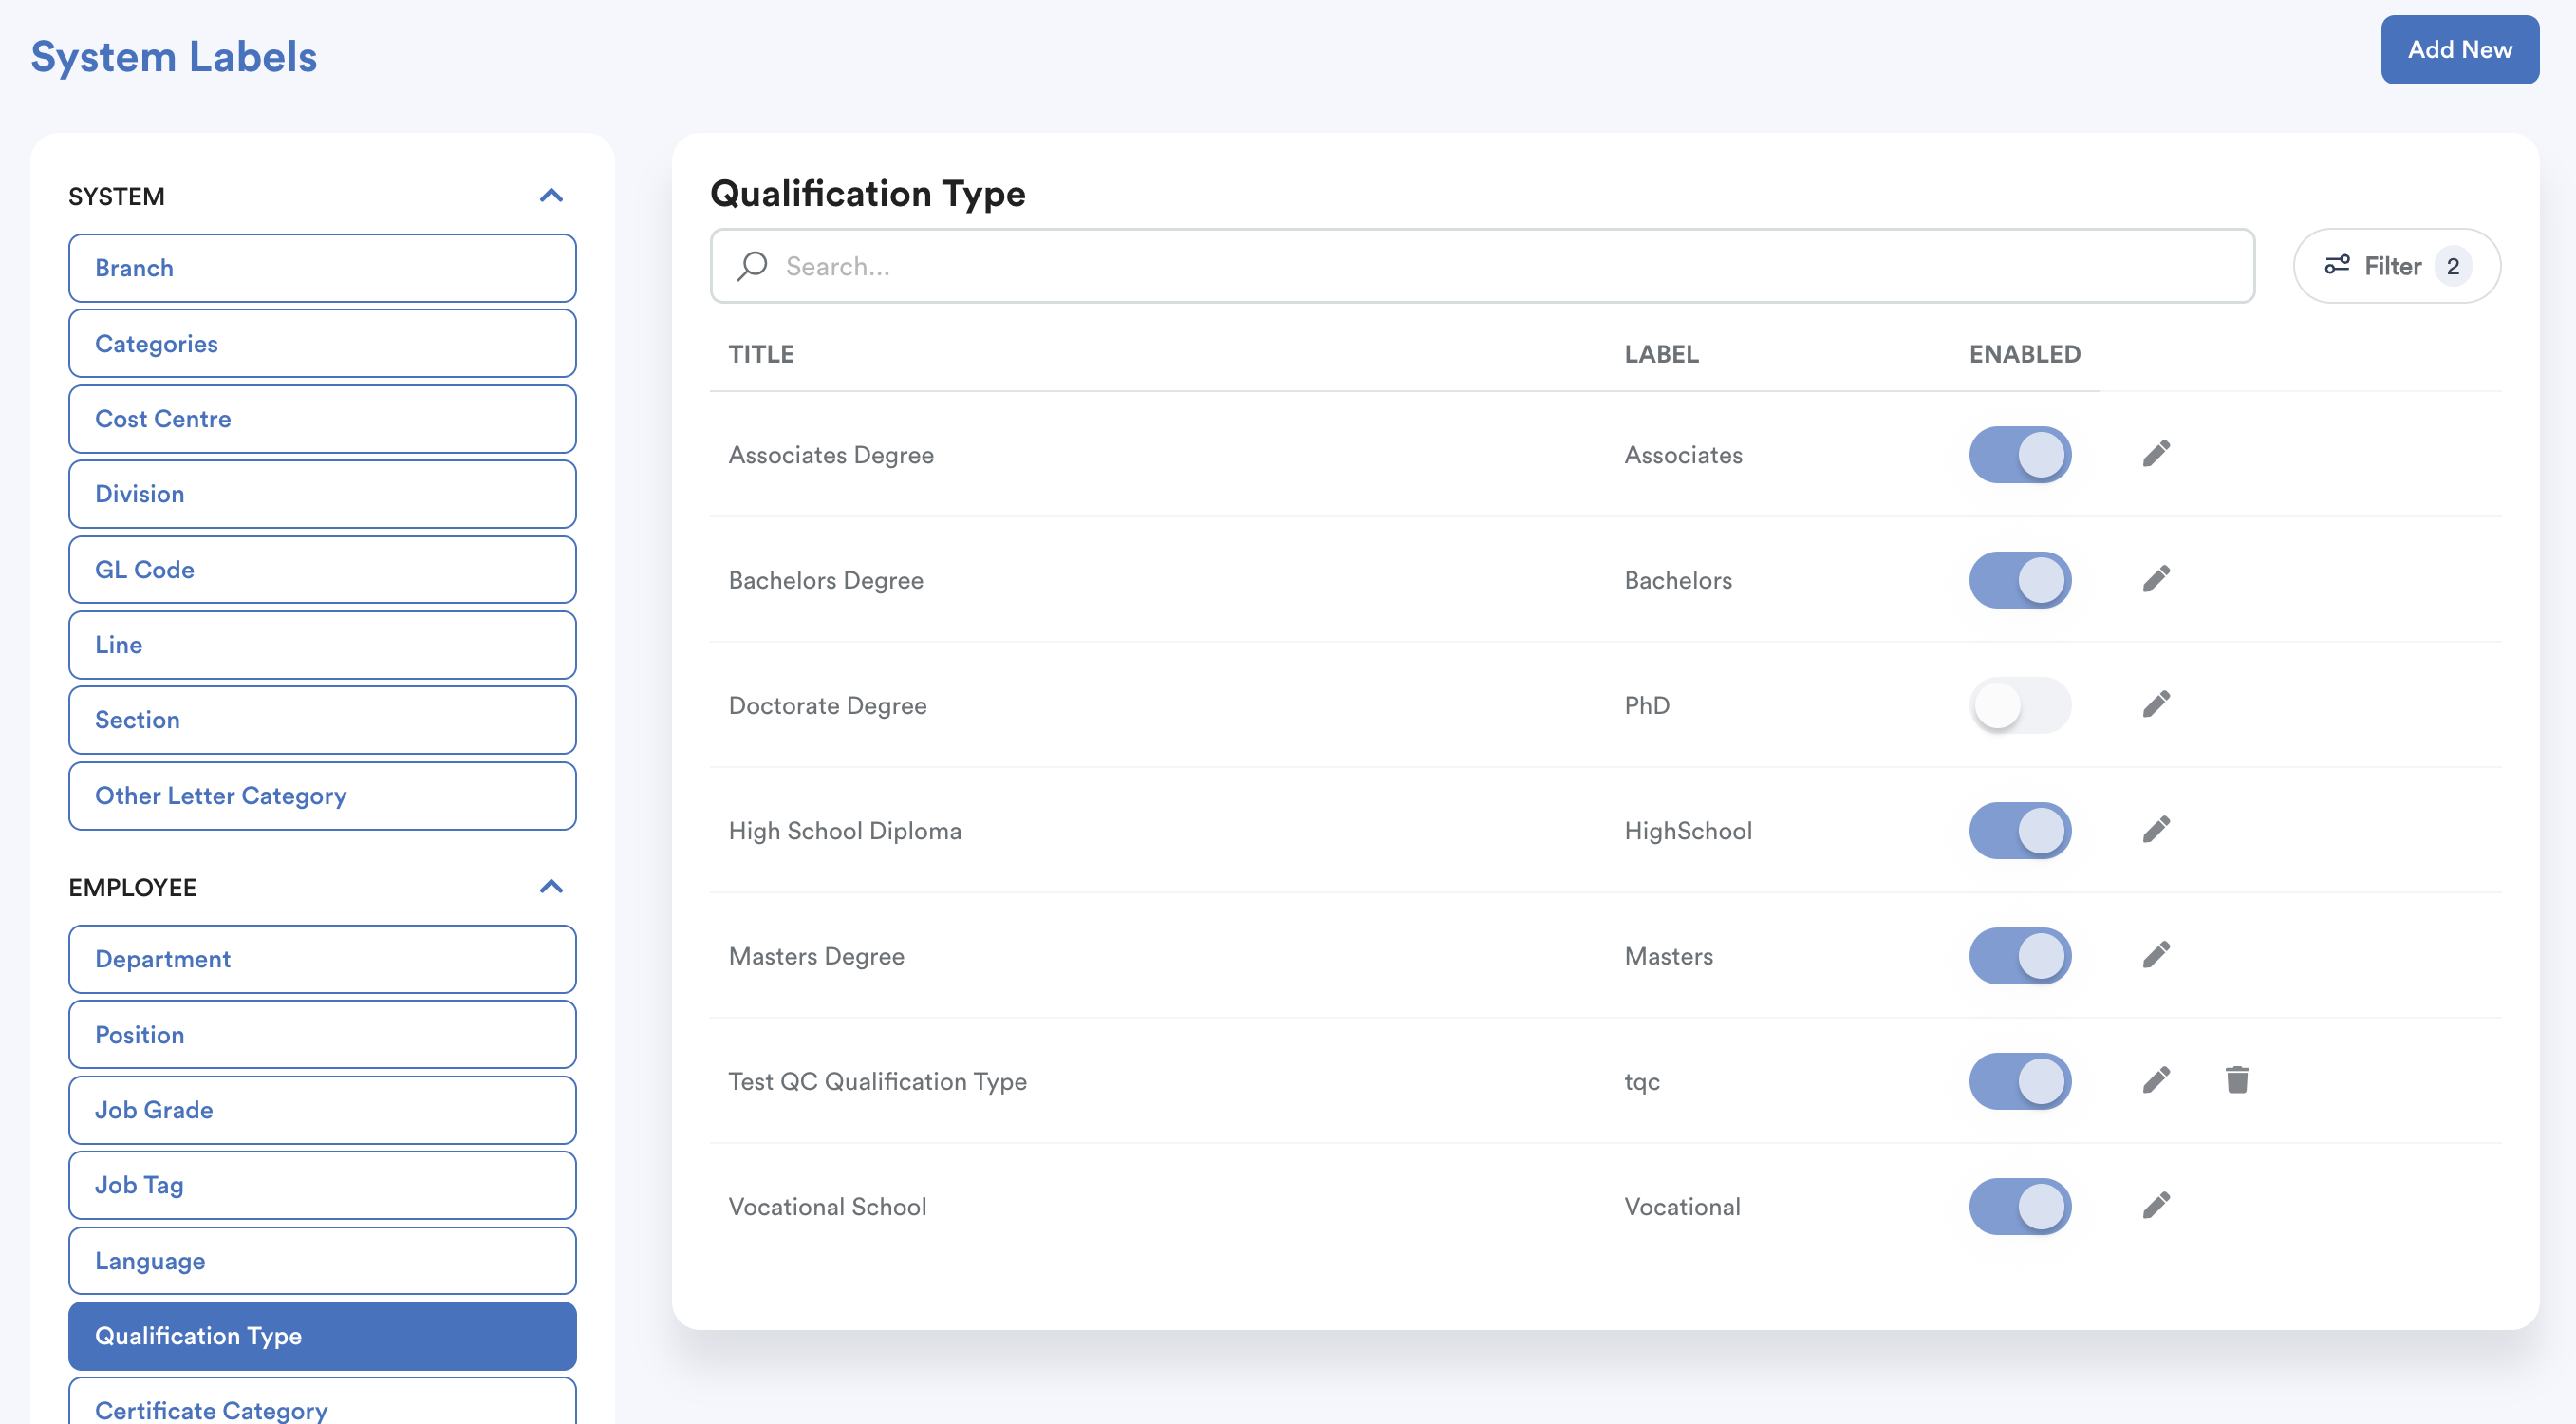Viewport: 2576px width, 1424px height.
Task: Edit the Vocational School row
Action: 2156,1206
